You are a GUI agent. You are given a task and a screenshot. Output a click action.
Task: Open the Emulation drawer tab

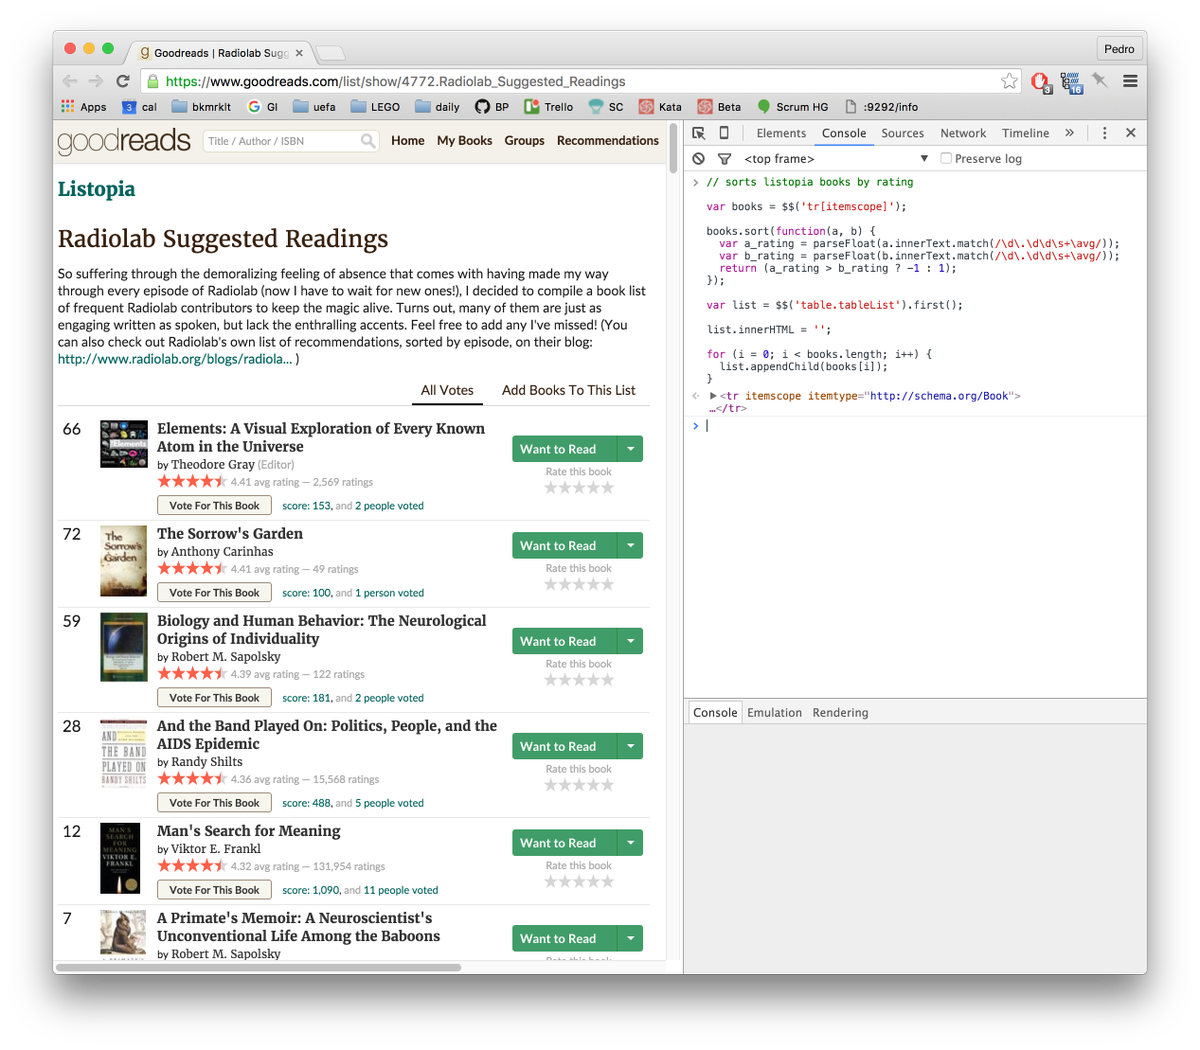click(x=775, y=713)
